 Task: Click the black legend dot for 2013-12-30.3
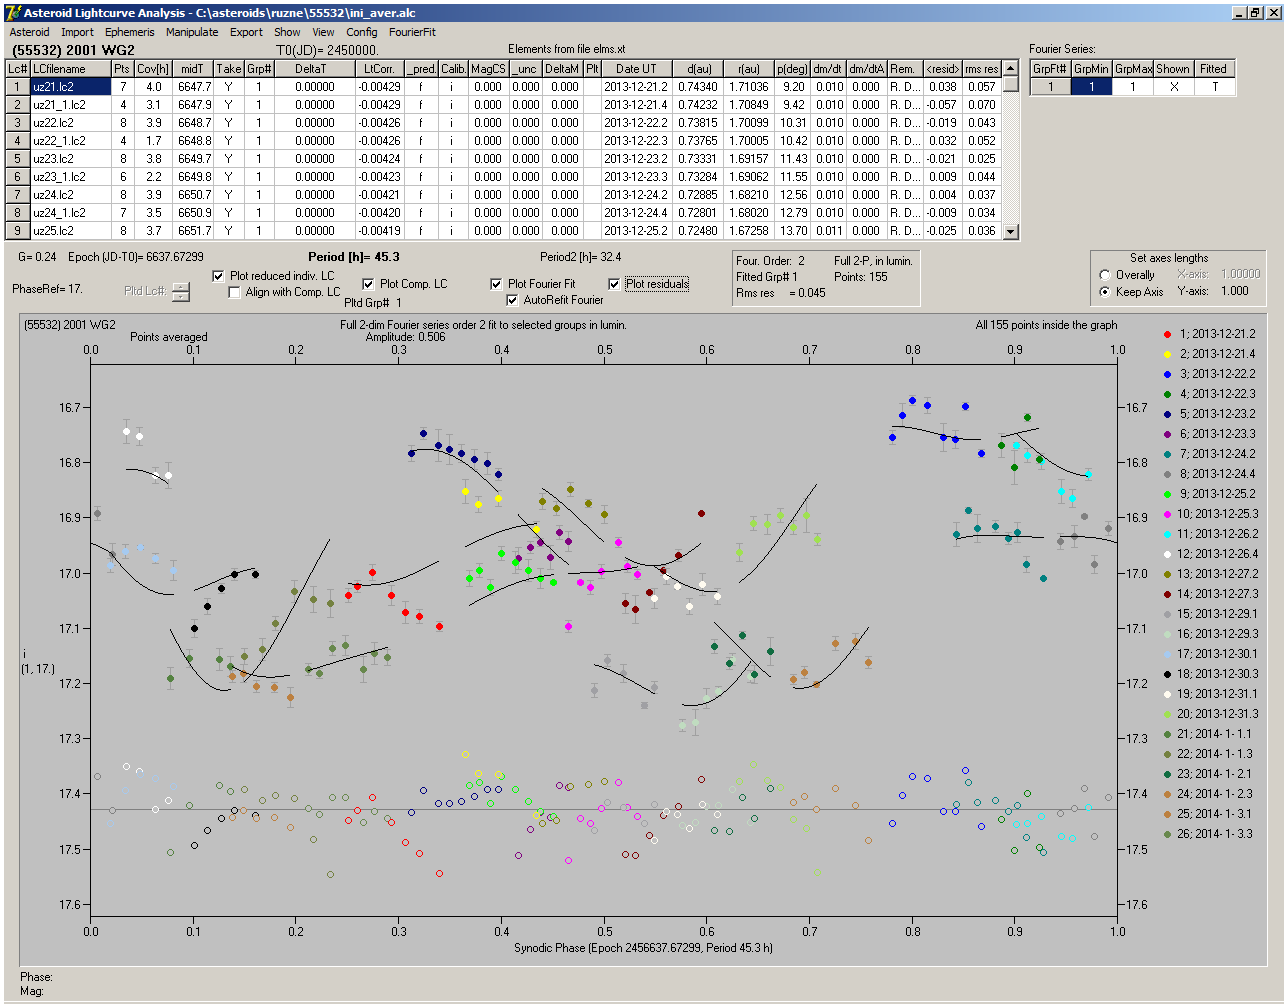click(1166, 674)
